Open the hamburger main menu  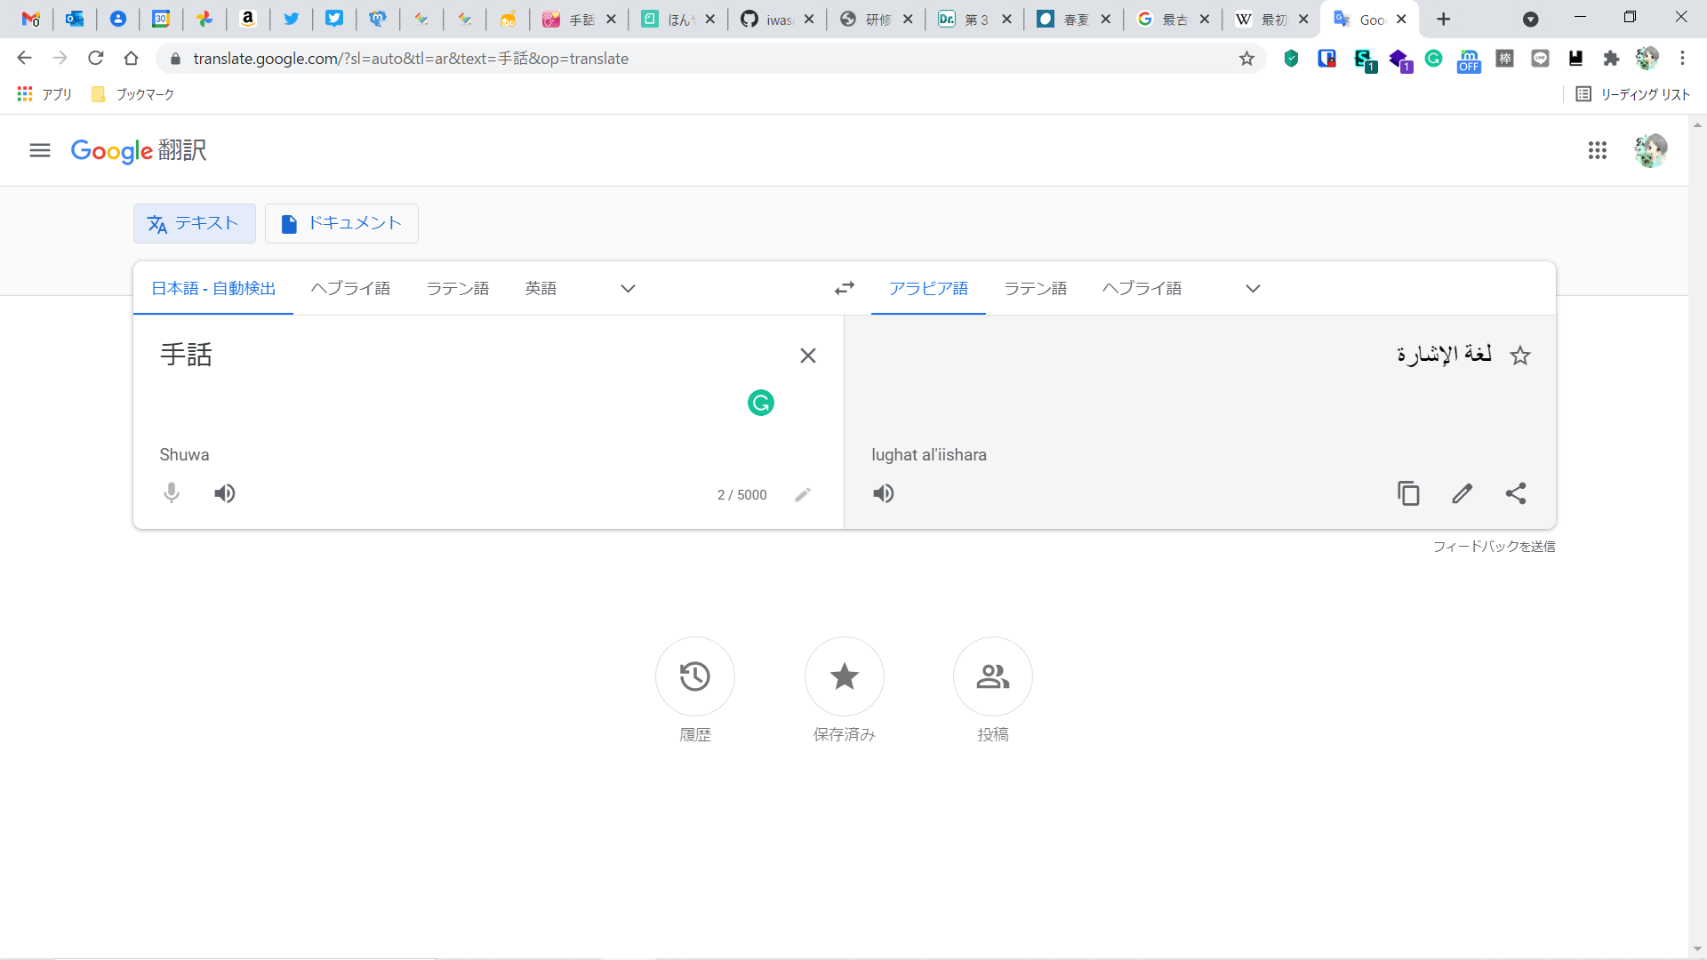click(40, 150)
